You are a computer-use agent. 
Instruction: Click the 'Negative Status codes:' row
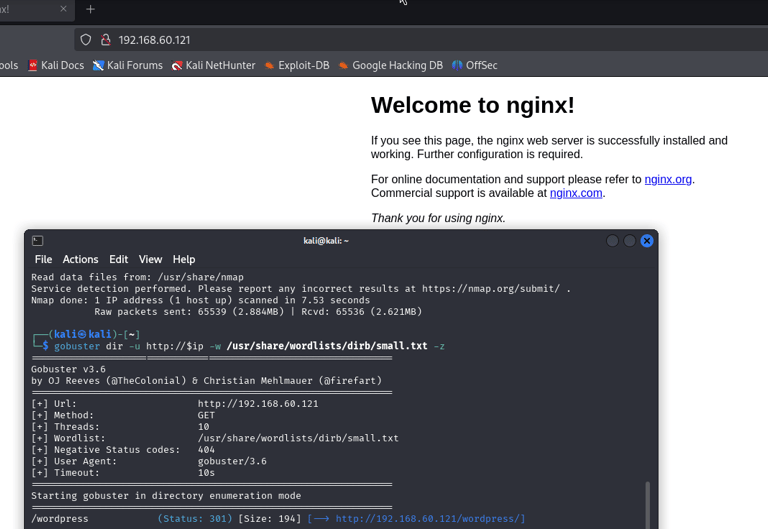click(123, 449)
